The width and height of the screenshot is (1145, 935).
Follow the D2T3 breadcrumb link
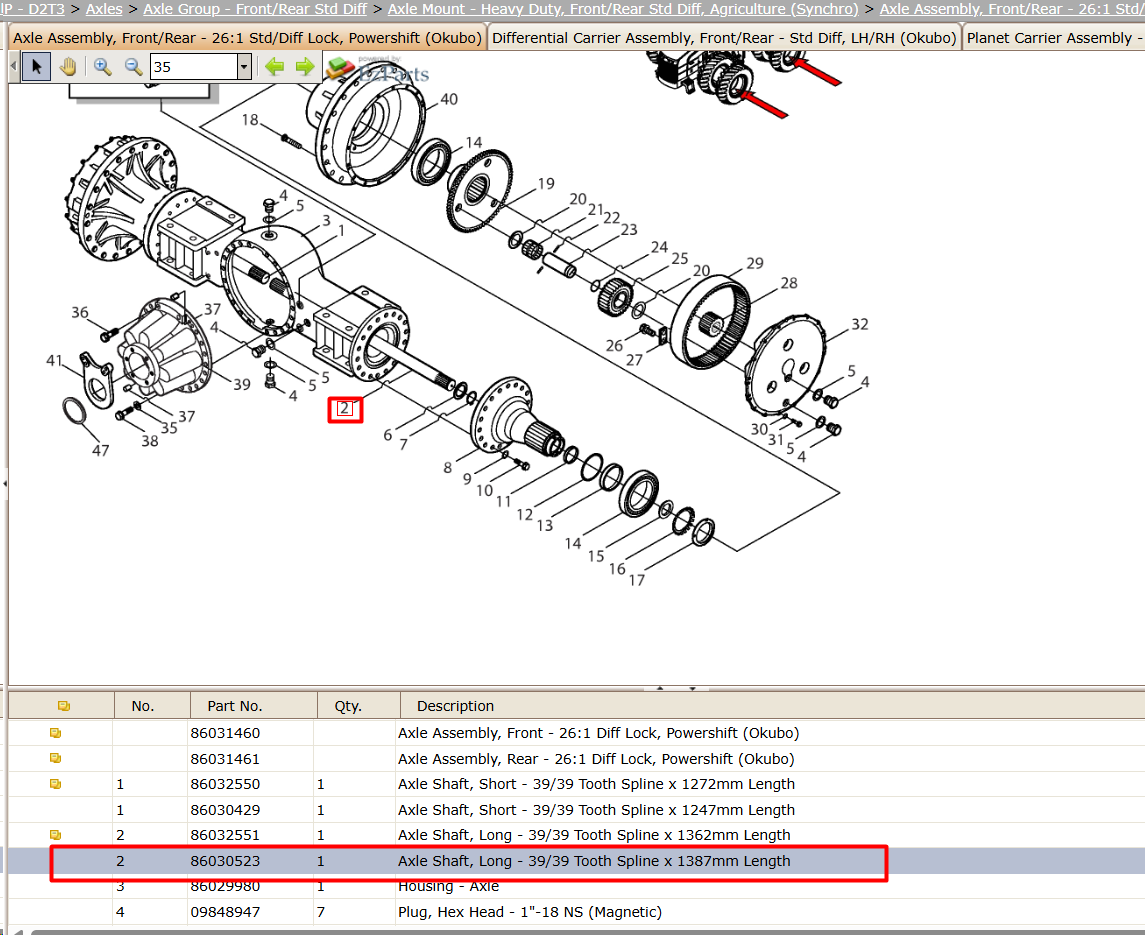(x=32, y=9)
